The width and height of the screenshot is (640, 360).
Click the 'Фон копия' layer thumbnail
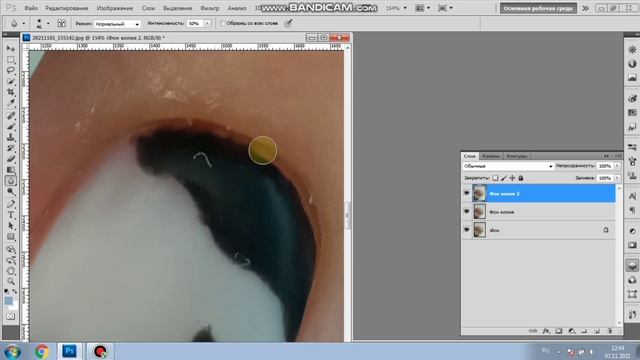[x=479, y=211]
